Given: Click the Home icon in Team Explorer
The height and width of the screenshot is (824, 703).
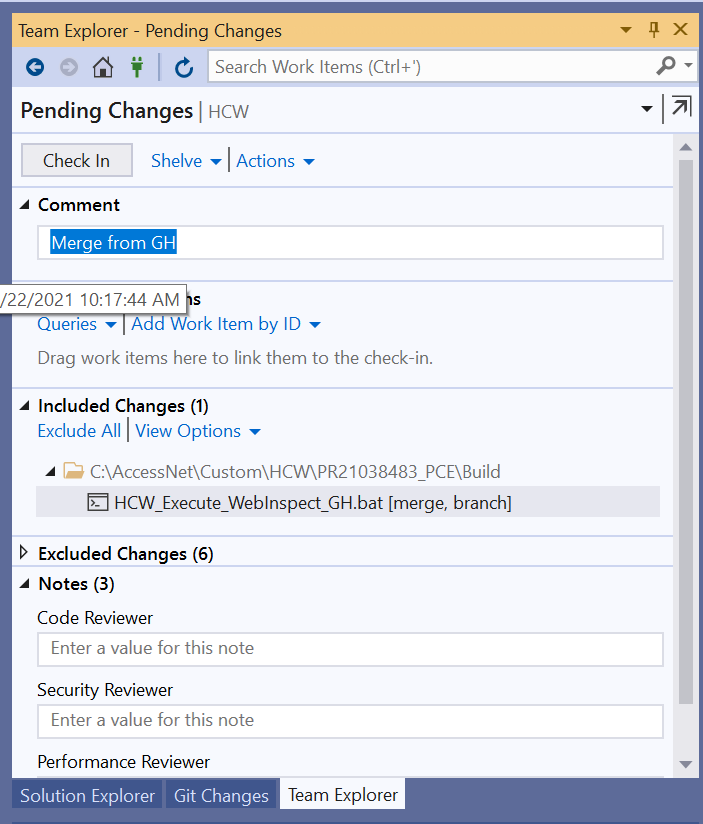Looking at the screenshot, I should [x=103, y=67].
